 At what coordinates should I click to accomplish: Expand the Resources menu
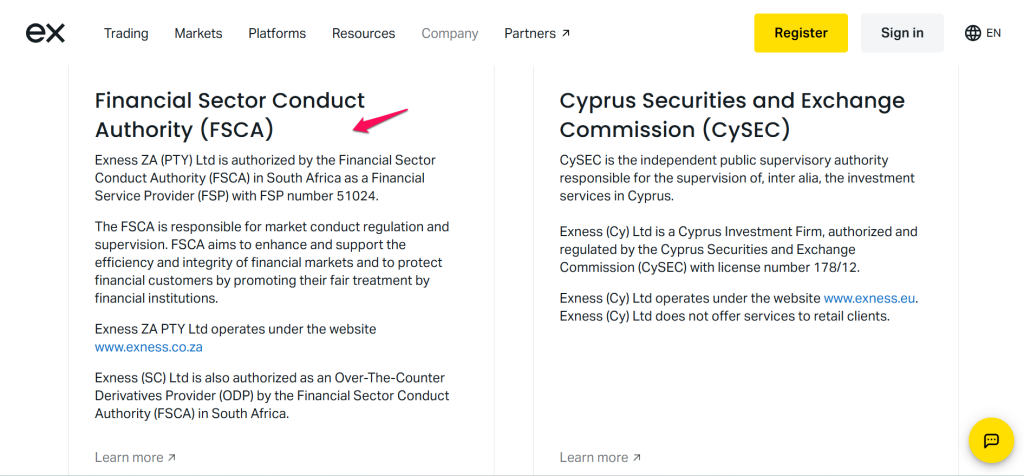pos(363,33)
